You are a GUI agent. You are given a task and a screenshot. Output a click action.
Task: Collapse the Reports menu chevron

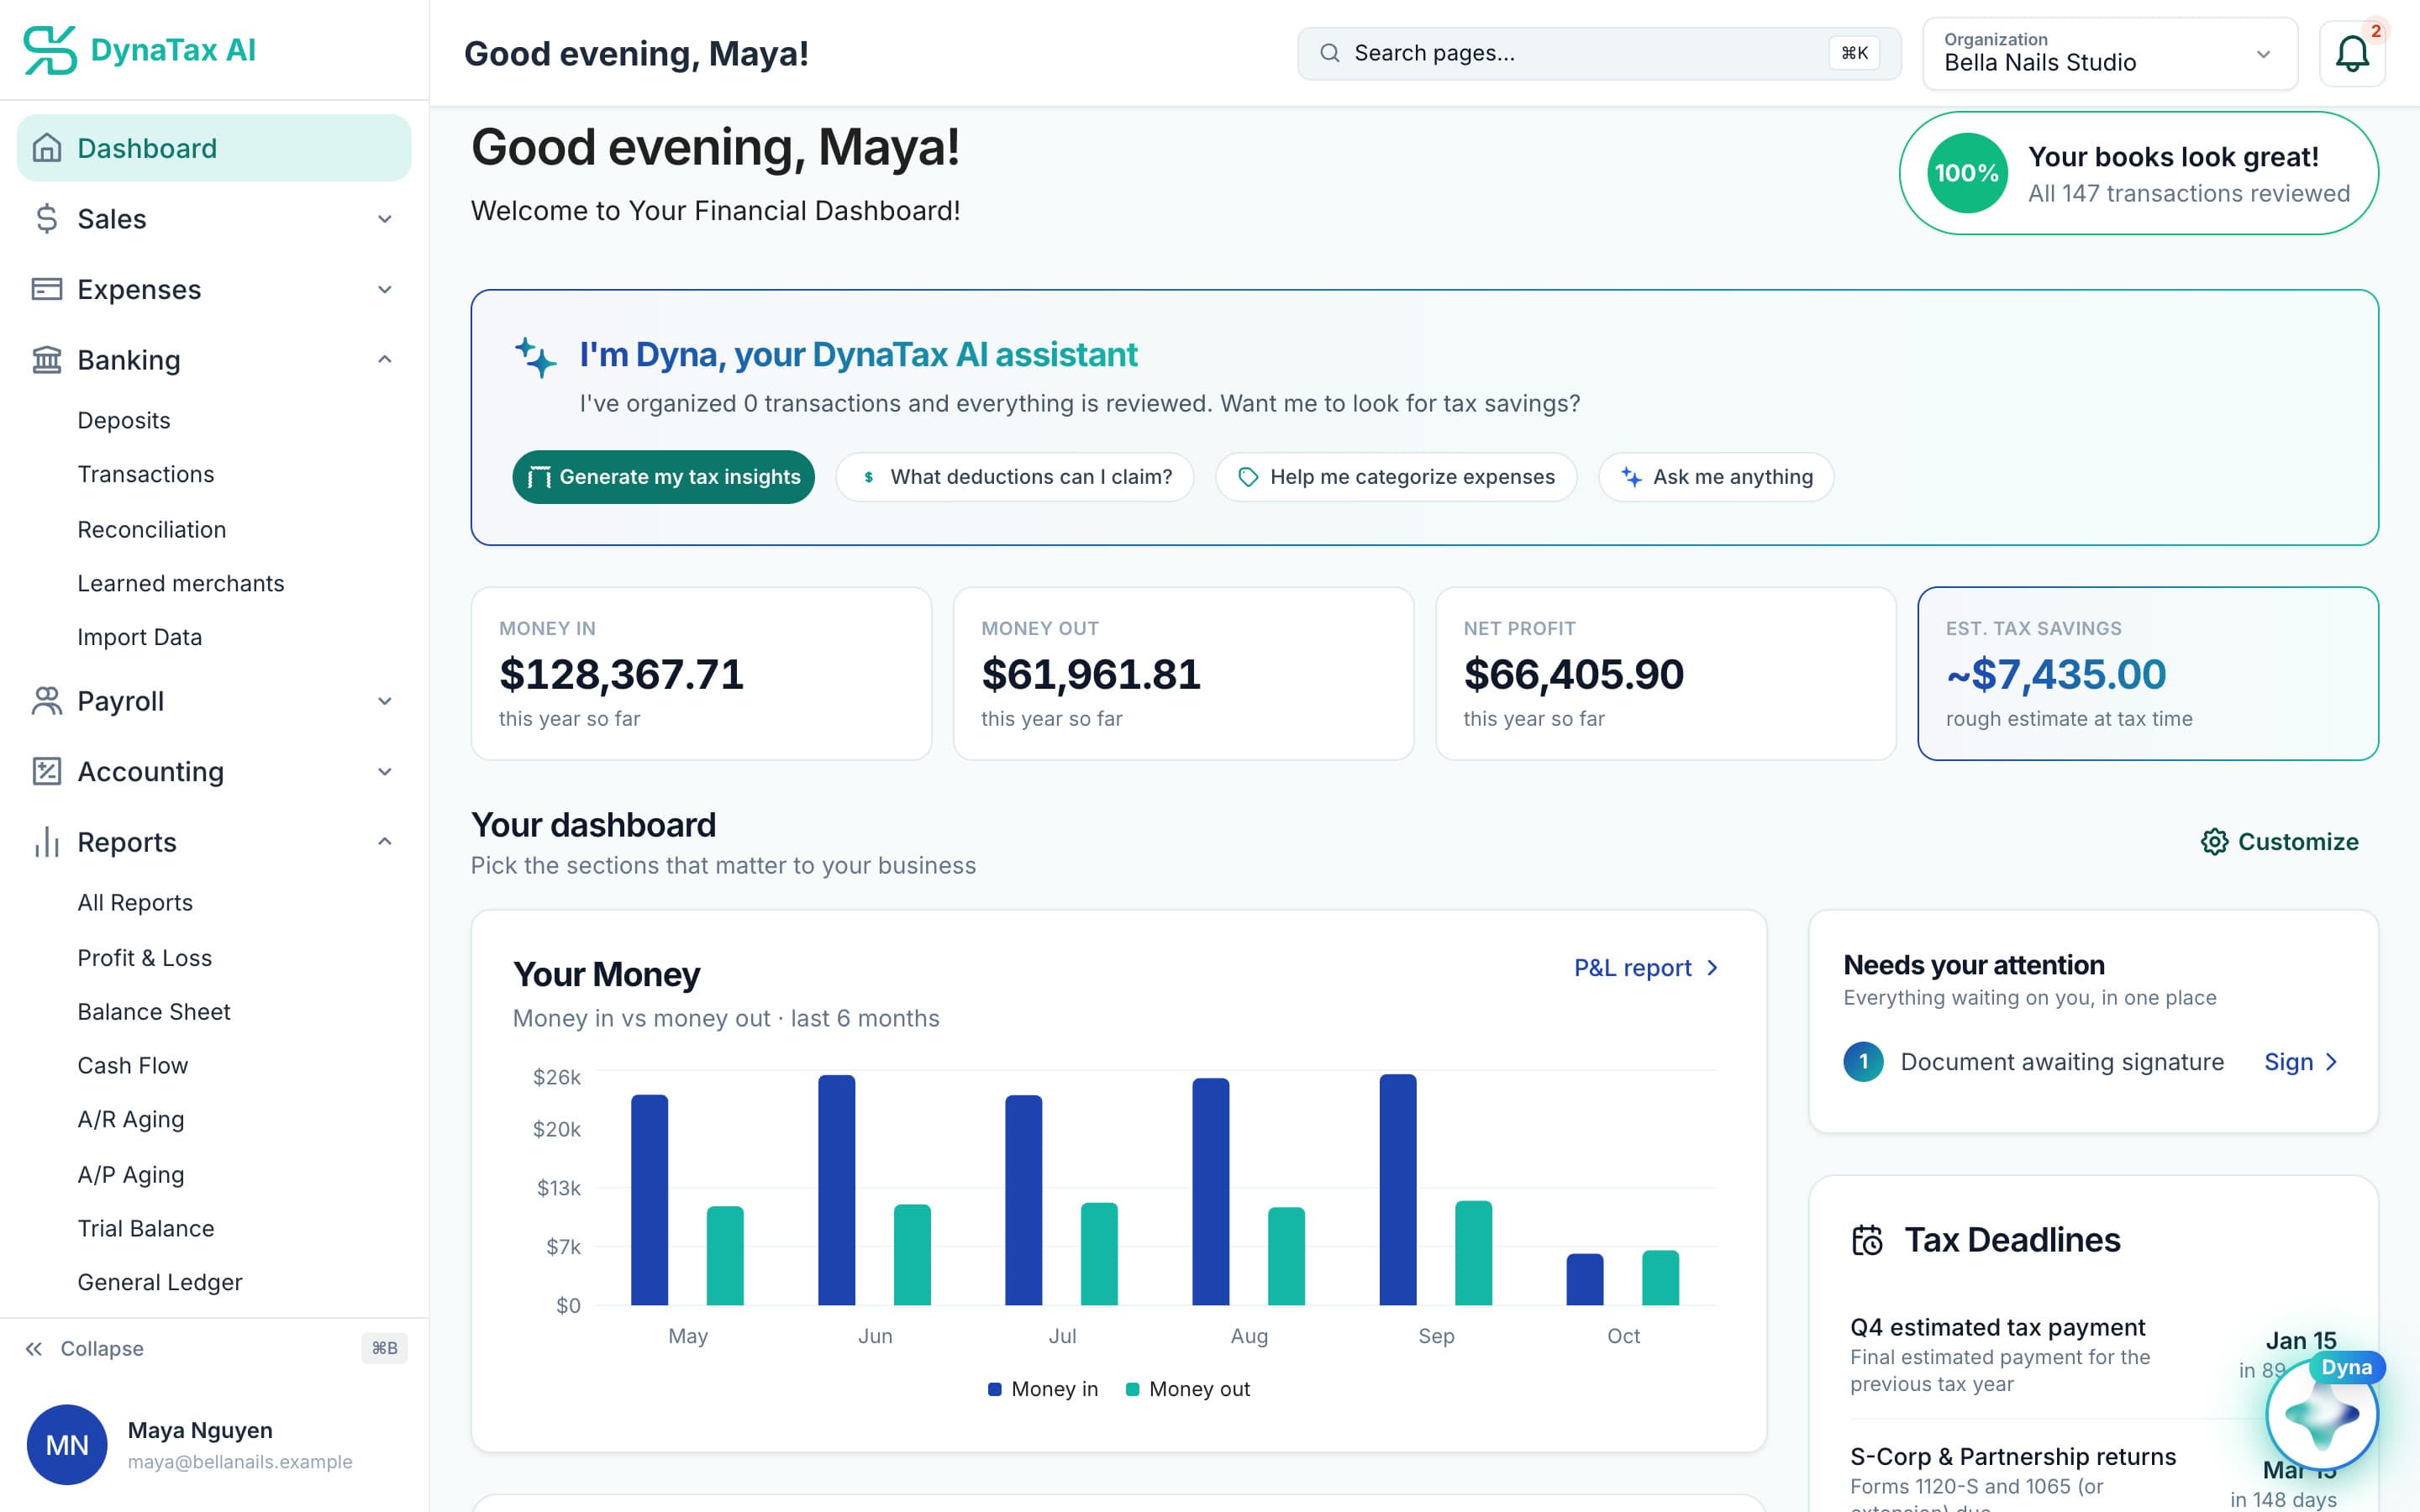coord(384,842)
